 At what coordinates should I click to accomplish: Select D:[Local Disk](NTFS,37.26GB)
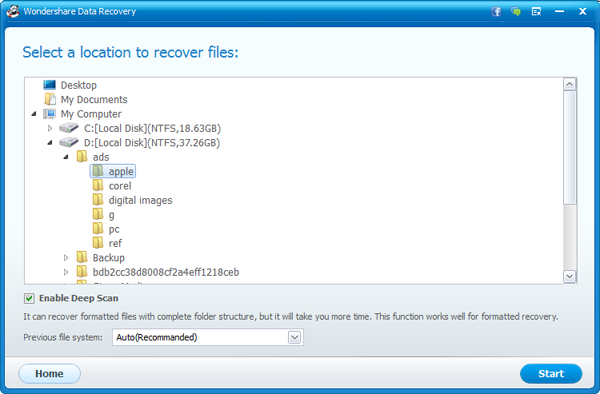pyautogui.click(x=152, y=143)
